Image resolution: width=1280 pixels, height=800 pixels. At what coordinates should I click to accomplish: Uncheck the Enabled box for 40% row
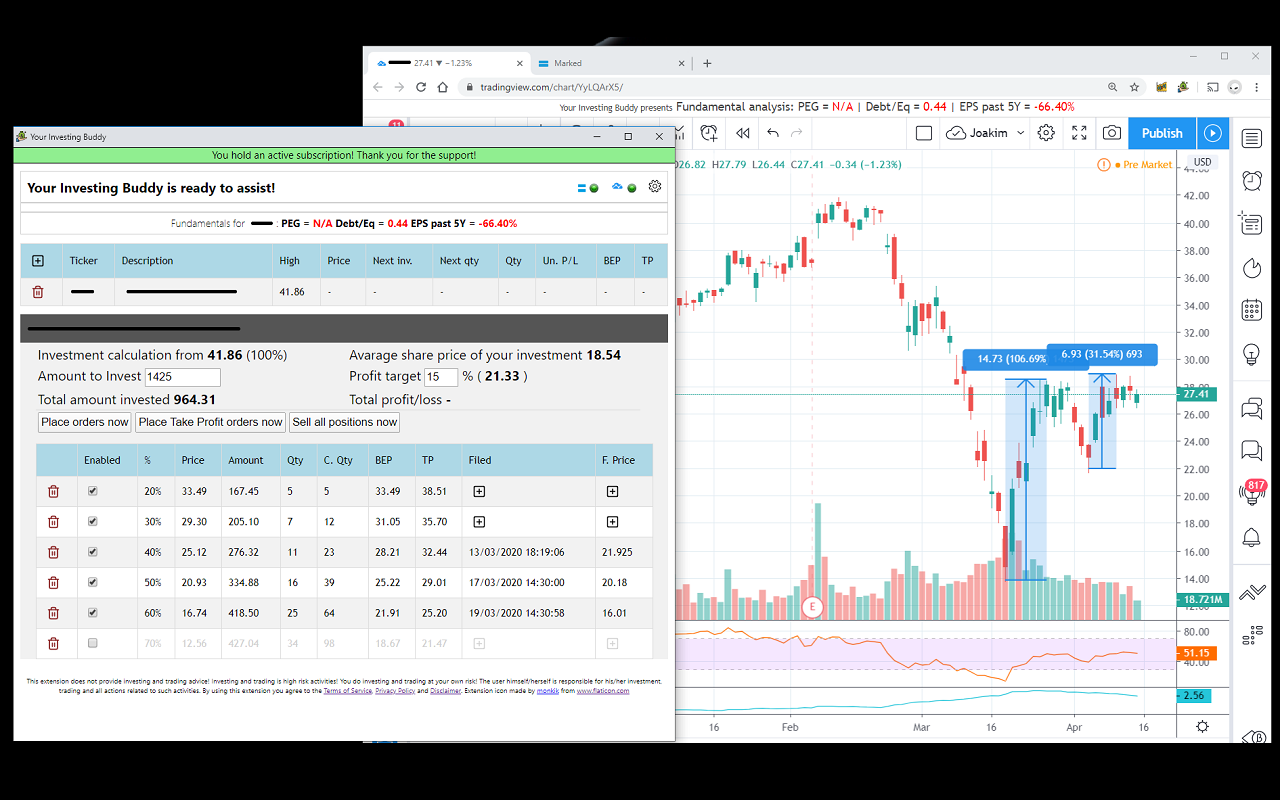[x=93, y=551]
